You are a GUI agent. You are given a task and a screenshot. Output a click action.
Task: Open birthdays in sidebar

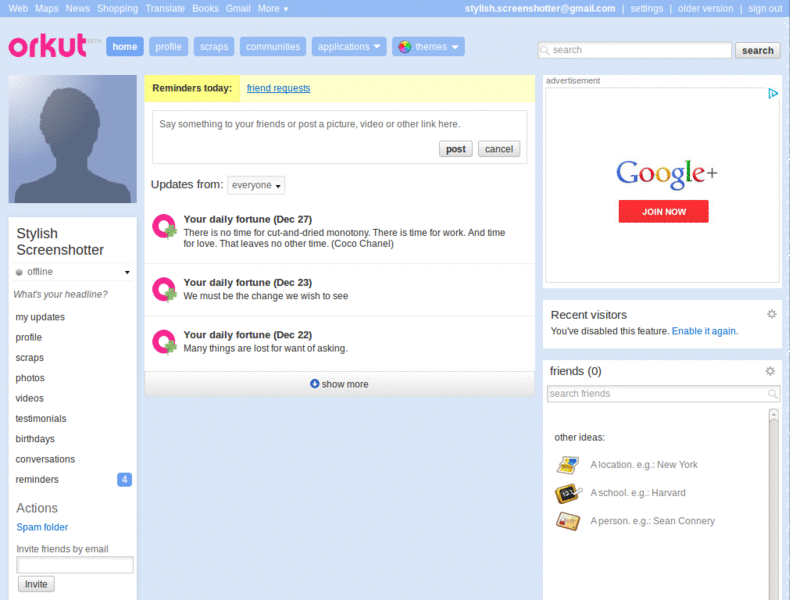(35, 439)
